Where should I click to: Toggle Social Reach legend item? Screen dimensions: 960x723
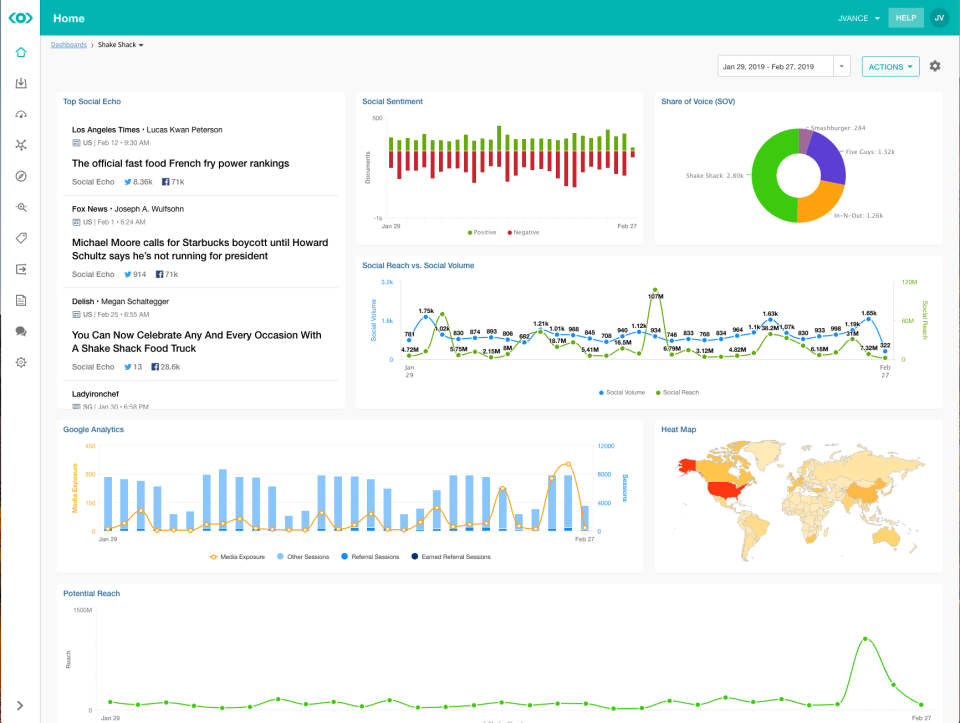[677, 392]
